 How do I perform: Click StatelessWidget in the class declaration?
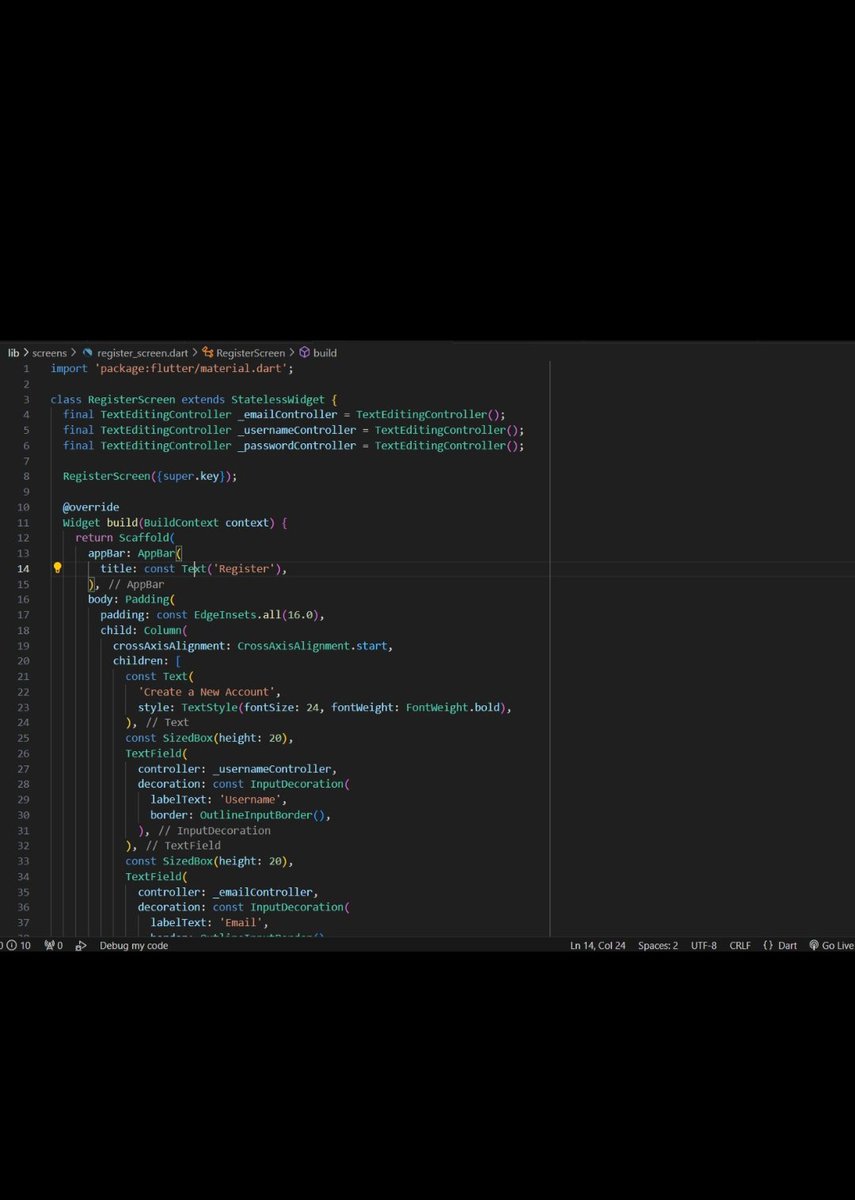coord(278,399)
